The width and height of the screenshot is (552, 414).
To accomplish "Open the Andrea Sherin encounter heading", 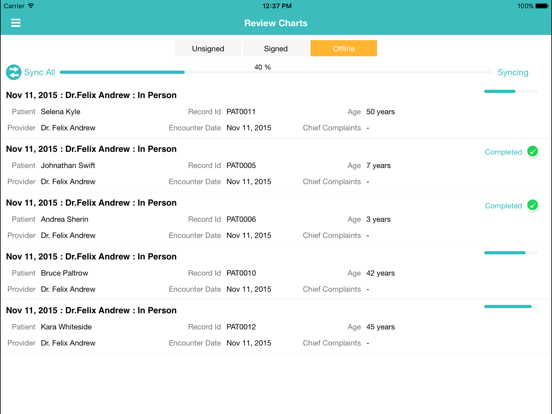I will point(91,203).
